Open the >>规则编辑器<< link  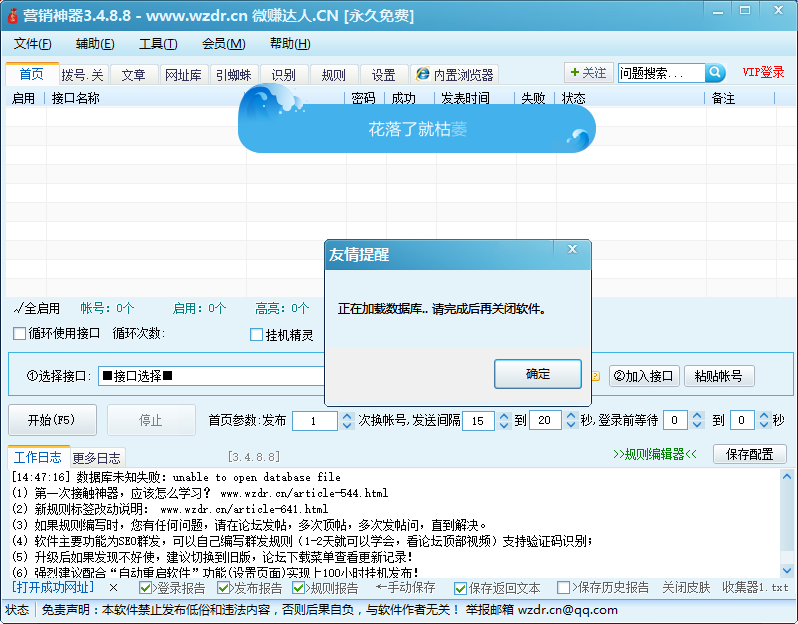tap(655, 454)
